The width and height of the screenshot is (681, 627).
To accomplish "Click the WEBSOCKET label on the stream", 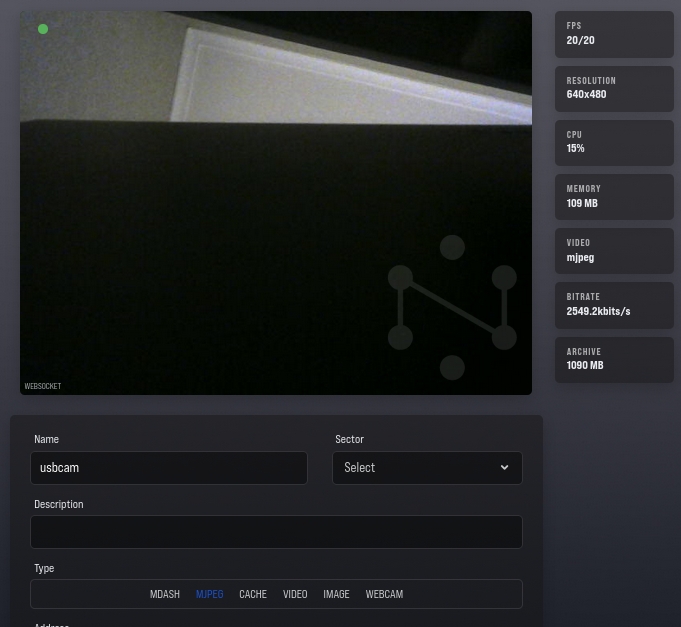I will pos(43,386).
